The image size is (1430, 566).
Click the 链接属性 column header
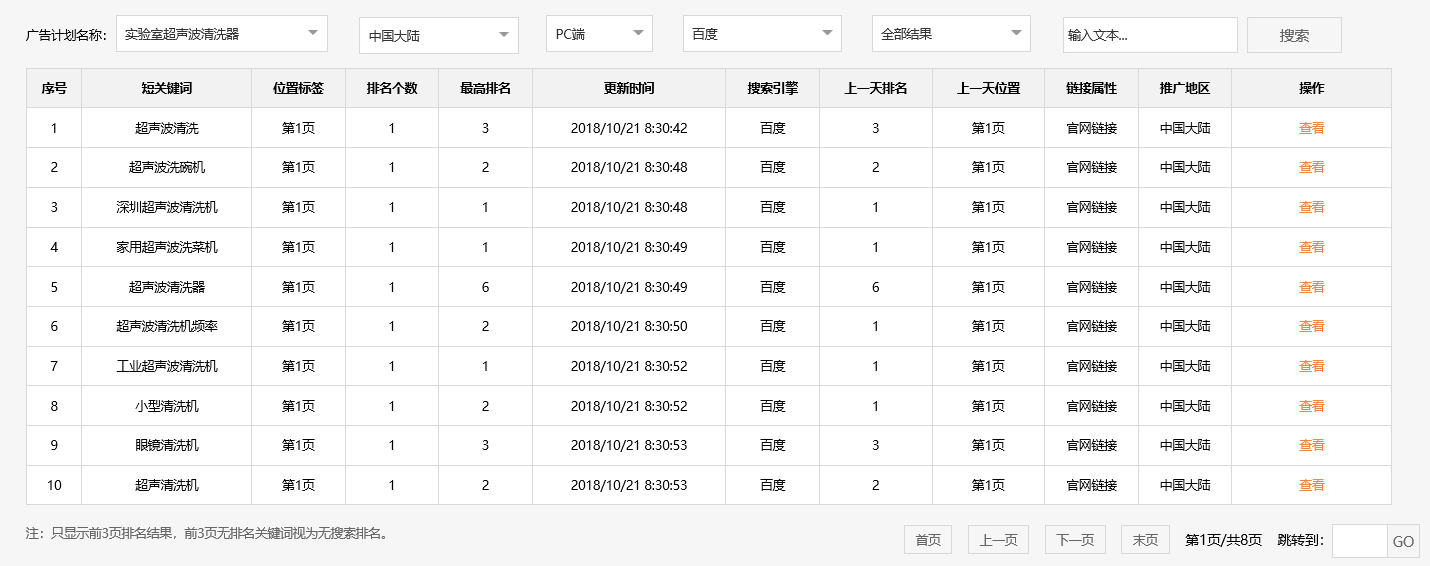pyautogui.click(x=1091, y=88)
